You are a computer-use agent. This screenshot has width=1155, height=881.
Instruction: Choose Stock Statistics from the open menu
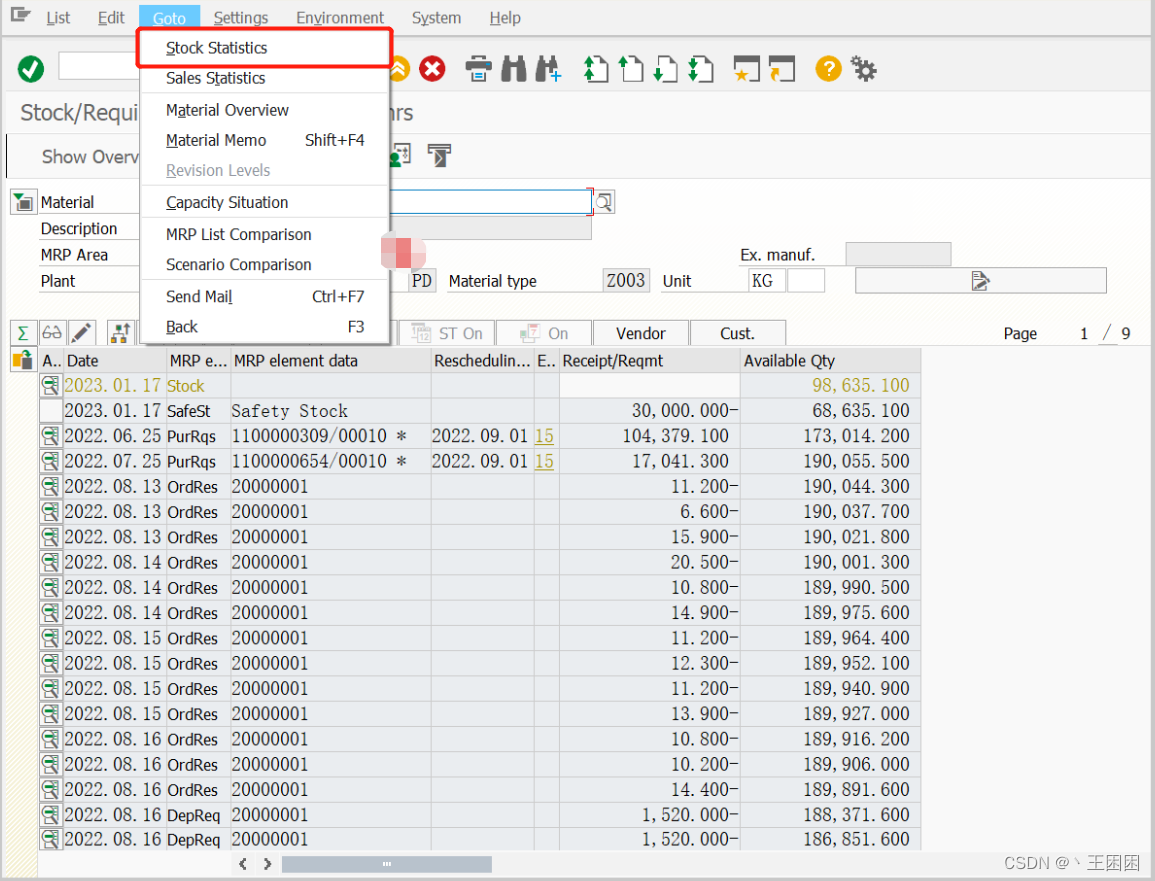pyautogui.click(x=216, y=47)
